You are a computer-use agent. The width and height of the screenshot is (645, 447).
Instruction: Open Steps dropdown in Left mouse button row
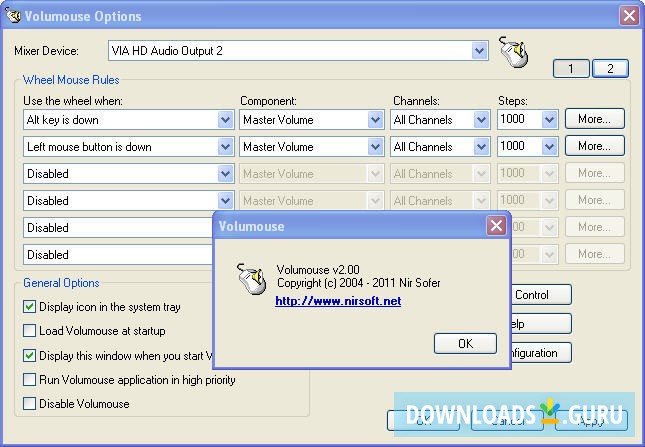[549, 147]
